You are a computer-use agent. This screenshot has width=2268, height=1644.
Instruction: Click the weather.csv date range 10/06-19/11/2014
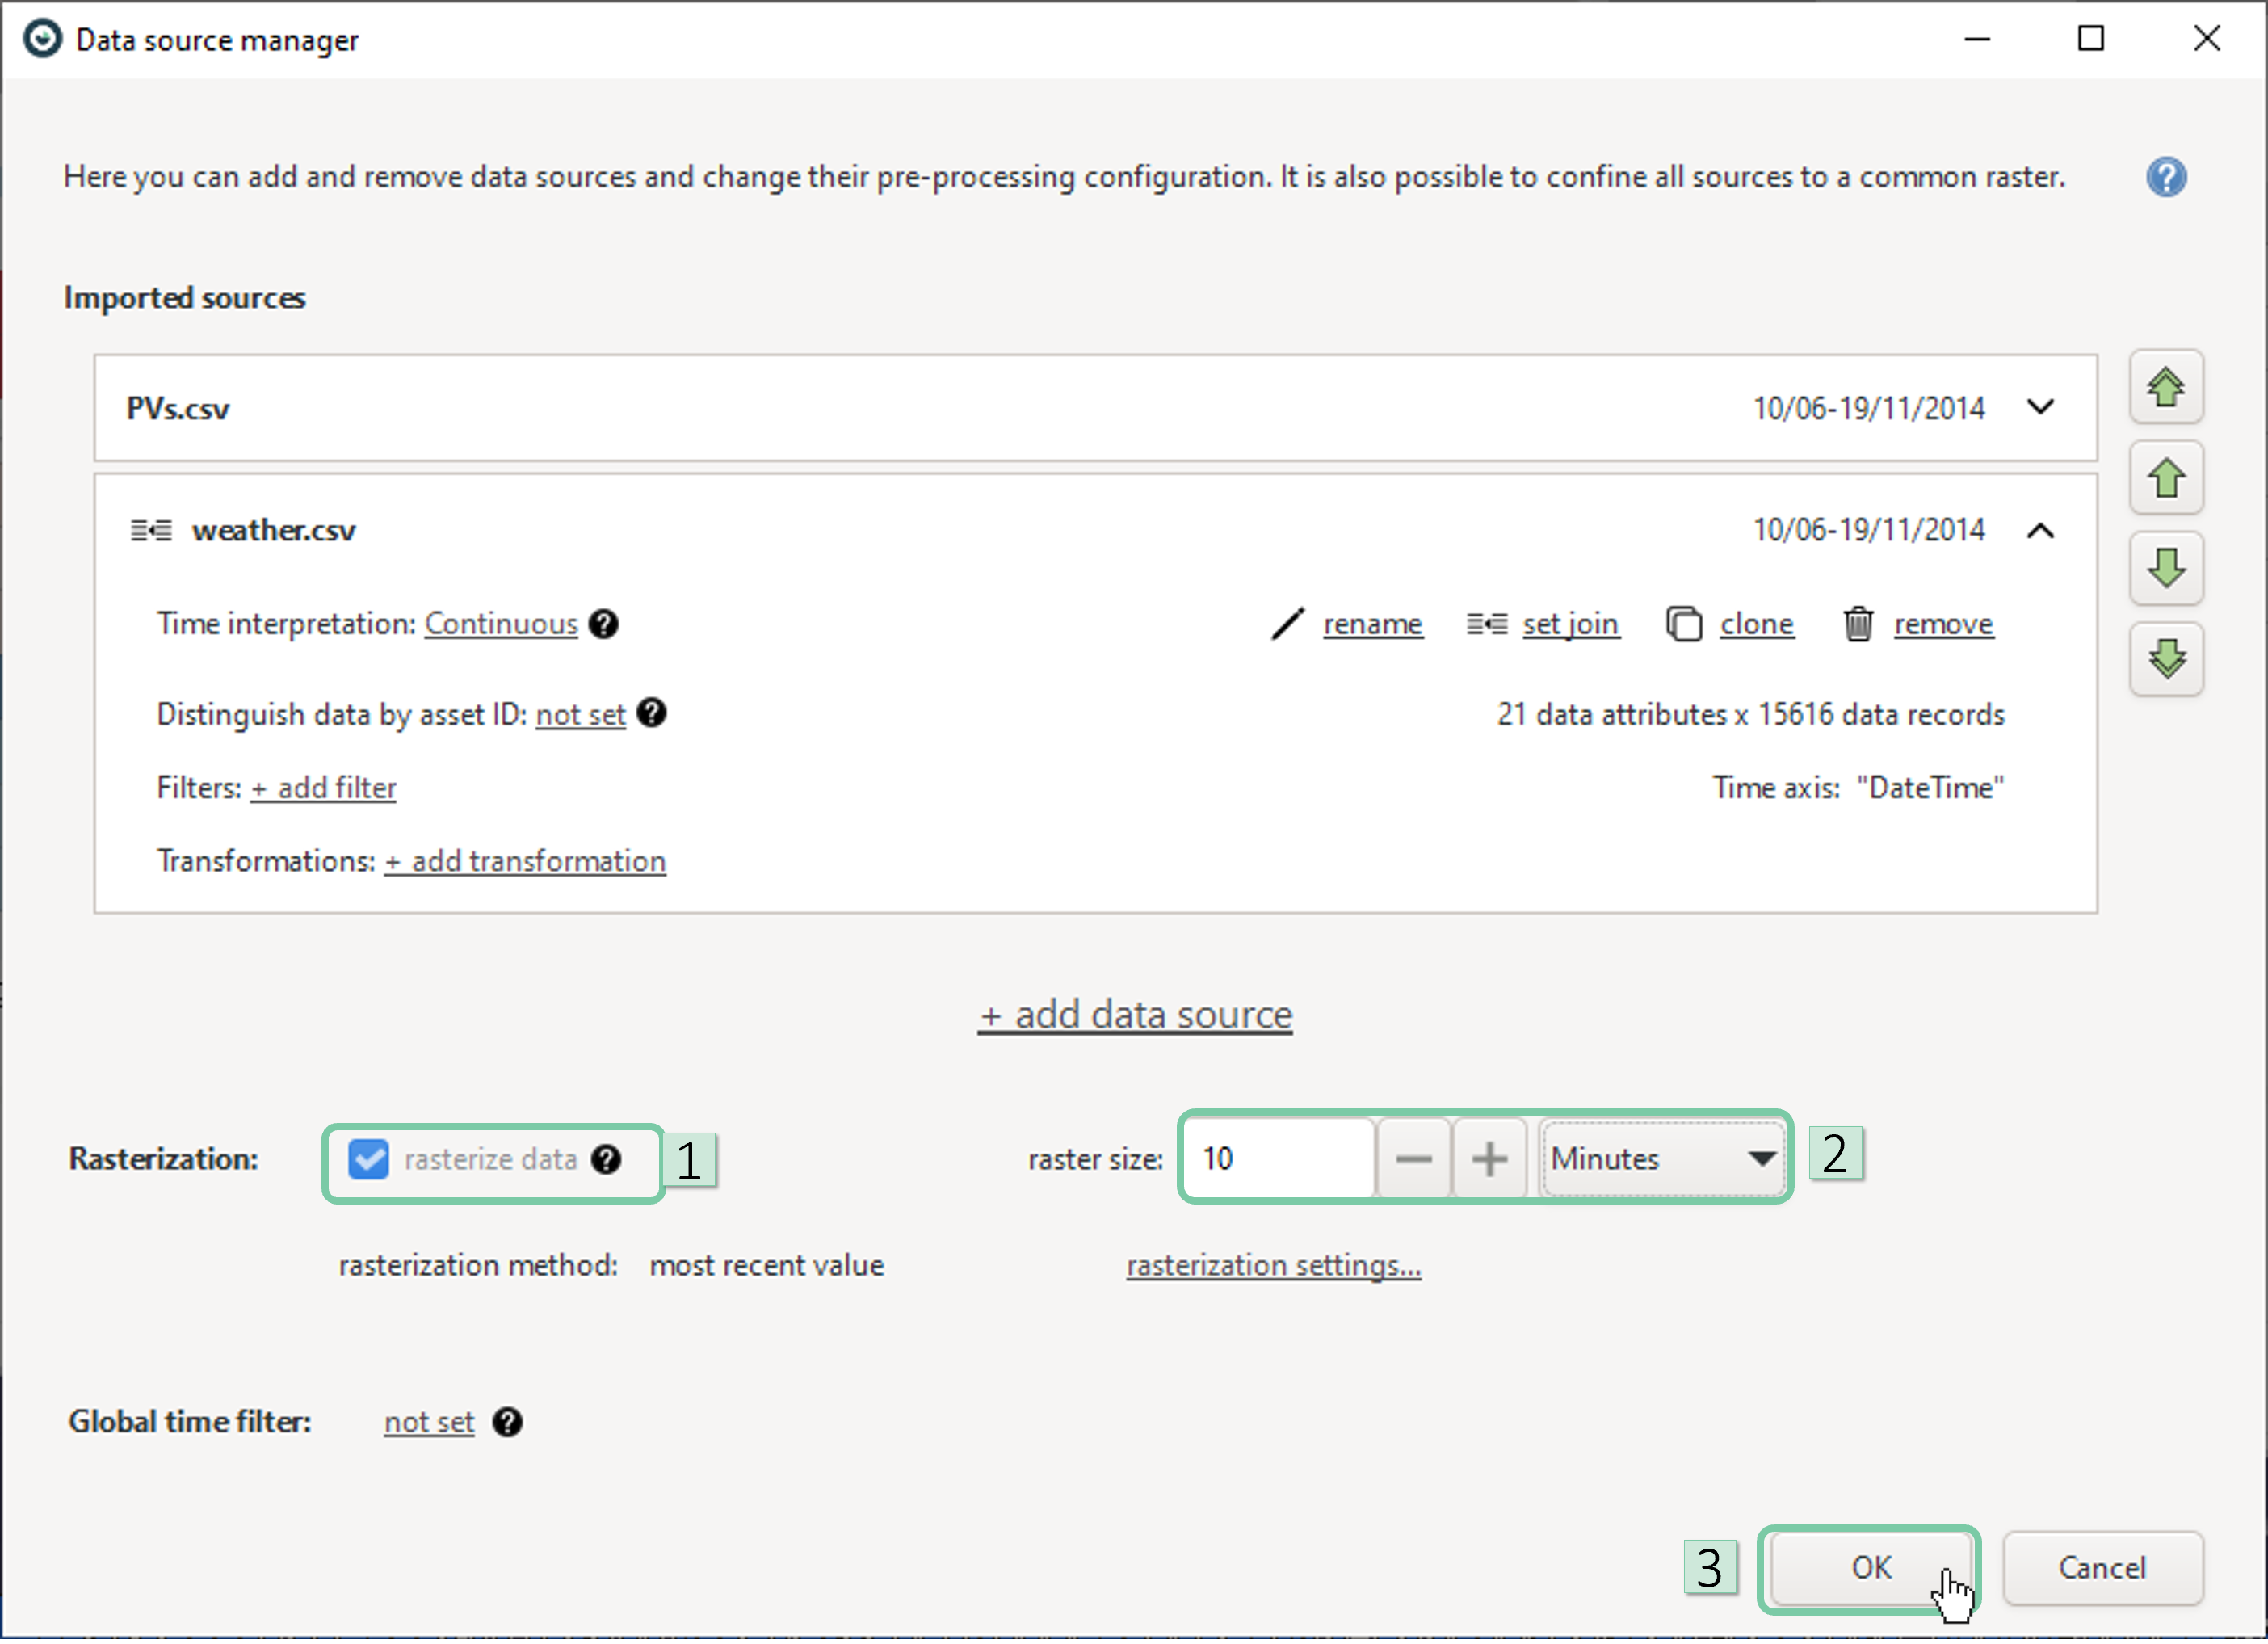point(1868,530)
